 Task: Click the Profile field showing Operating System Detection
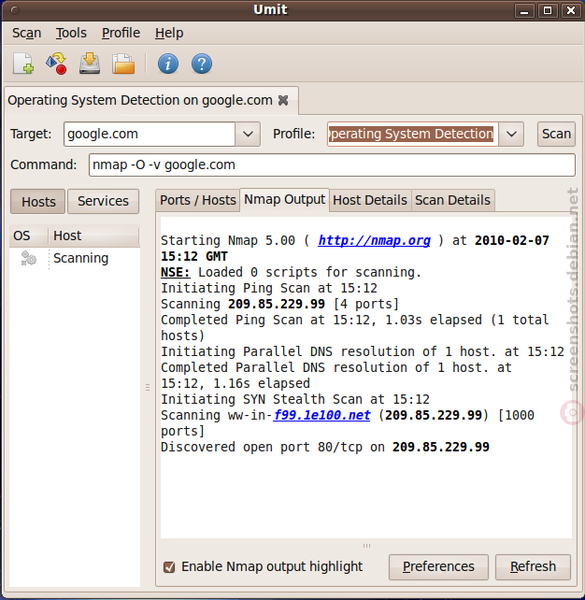click(412, 134)
